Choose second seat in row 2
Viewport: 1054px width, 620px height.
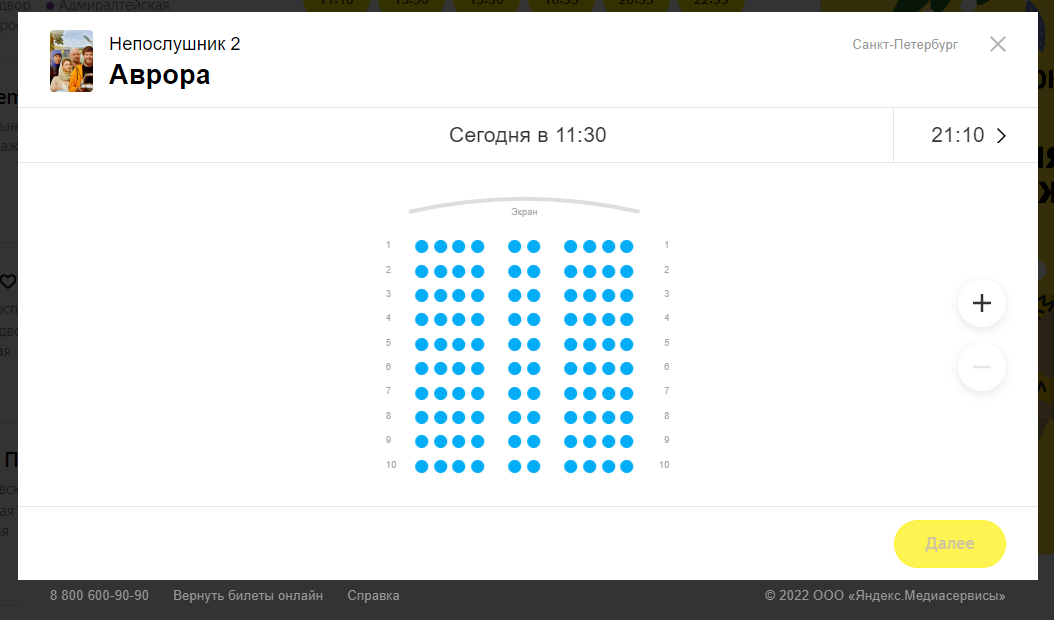[440, 272]
